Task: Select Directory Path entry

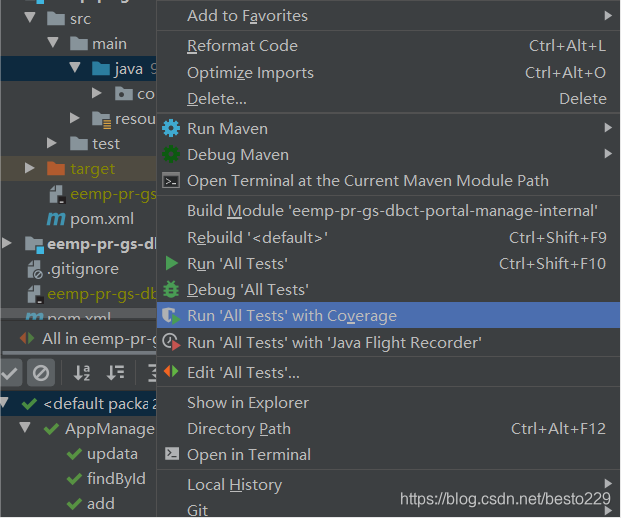Action: (x=388, y=428)
